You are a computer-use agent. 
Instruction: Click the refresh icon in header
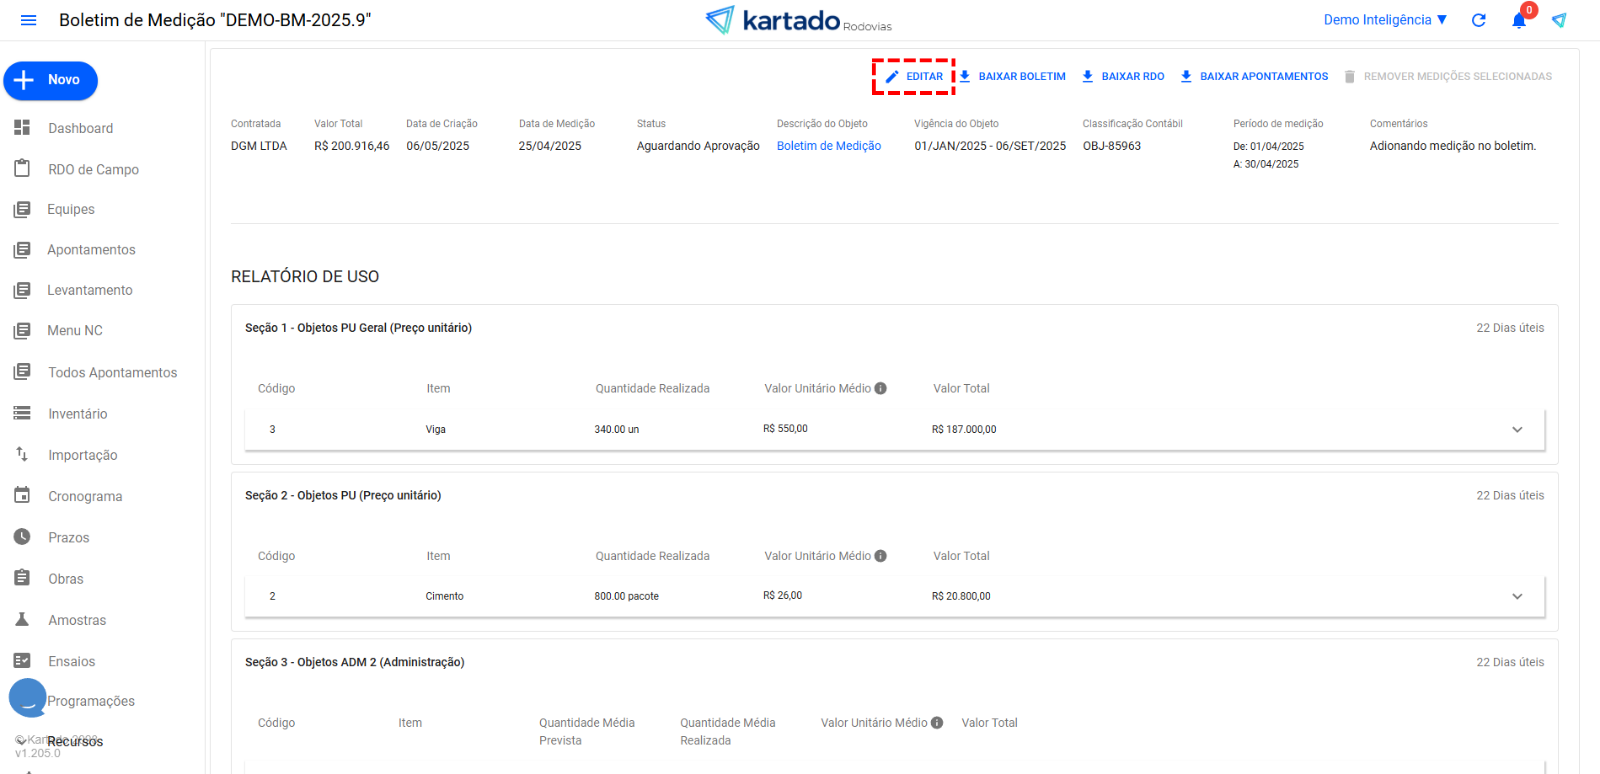(x=1479, y=20)
